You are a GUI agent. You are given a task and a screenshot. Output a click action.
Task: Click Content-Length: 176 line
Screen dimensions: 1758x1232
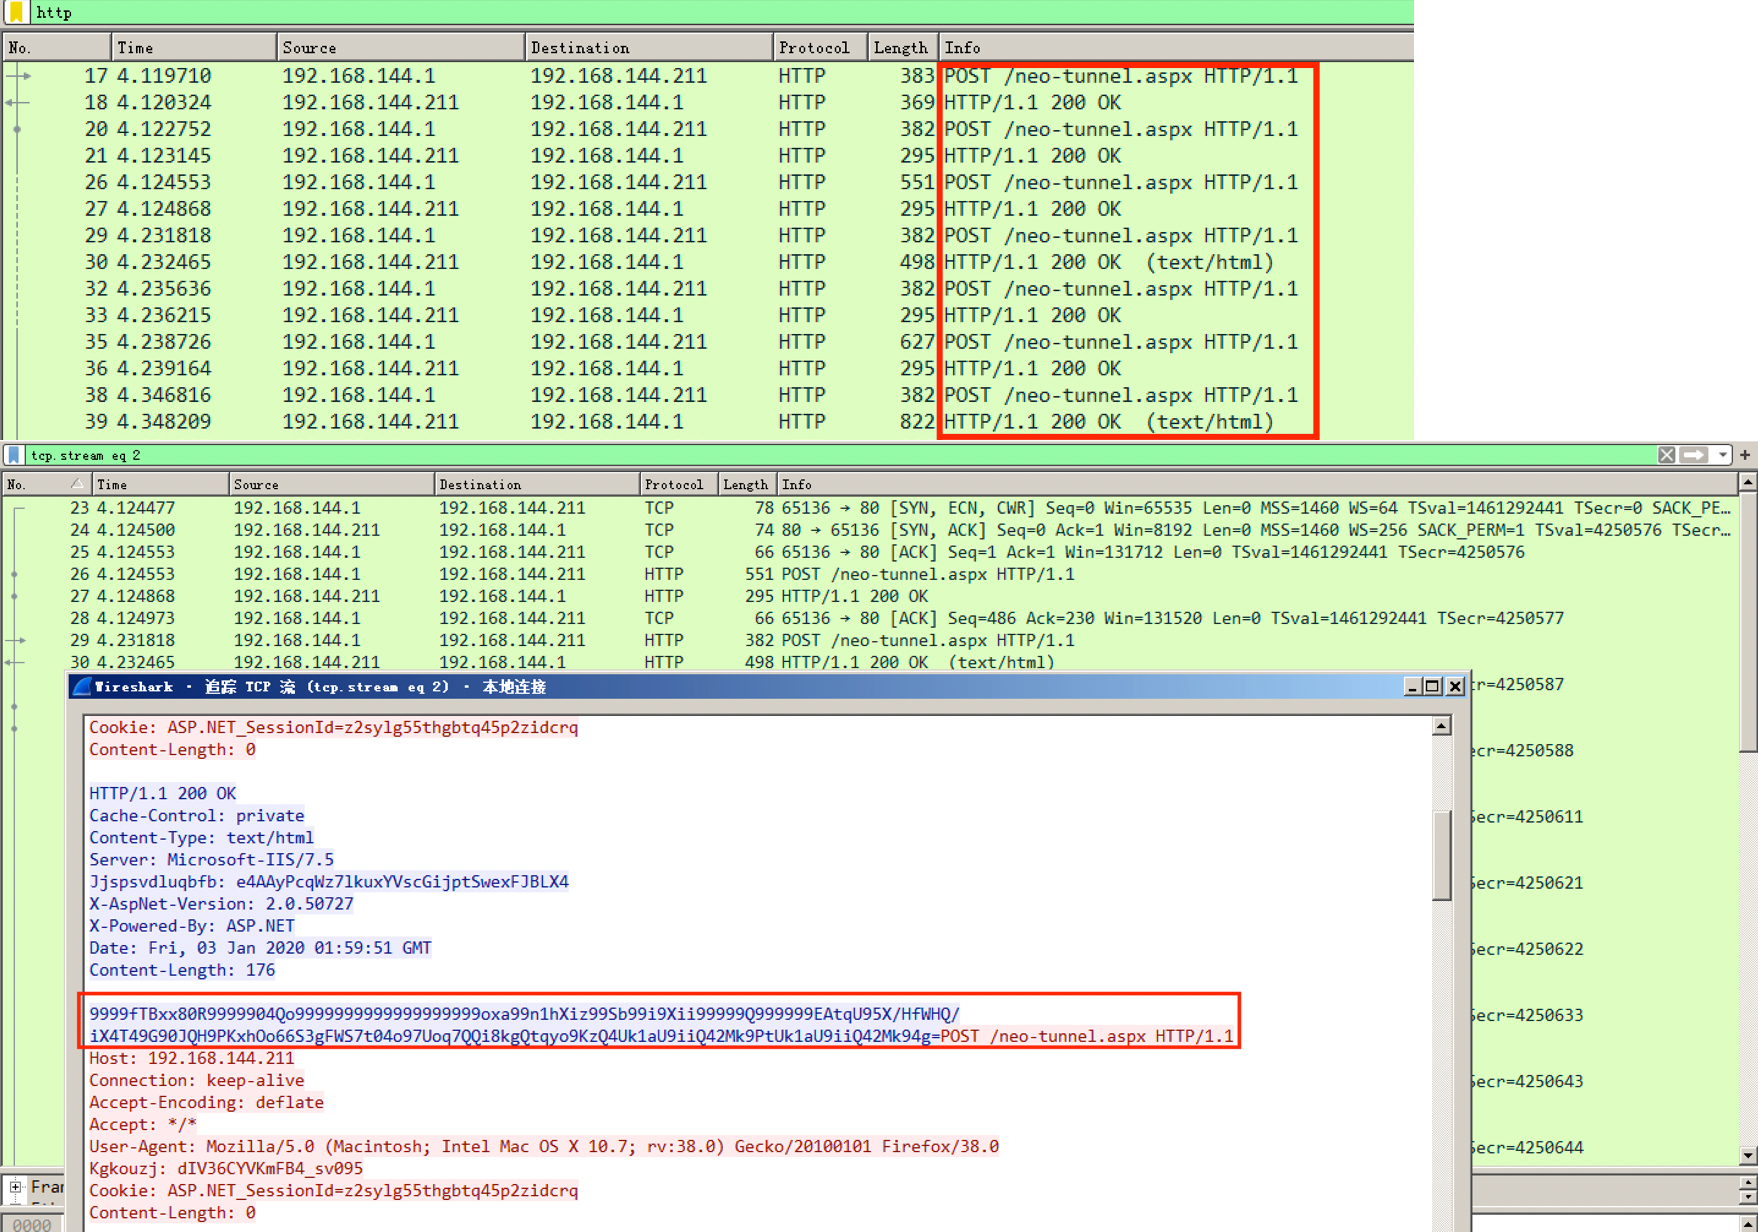(182, 970)
